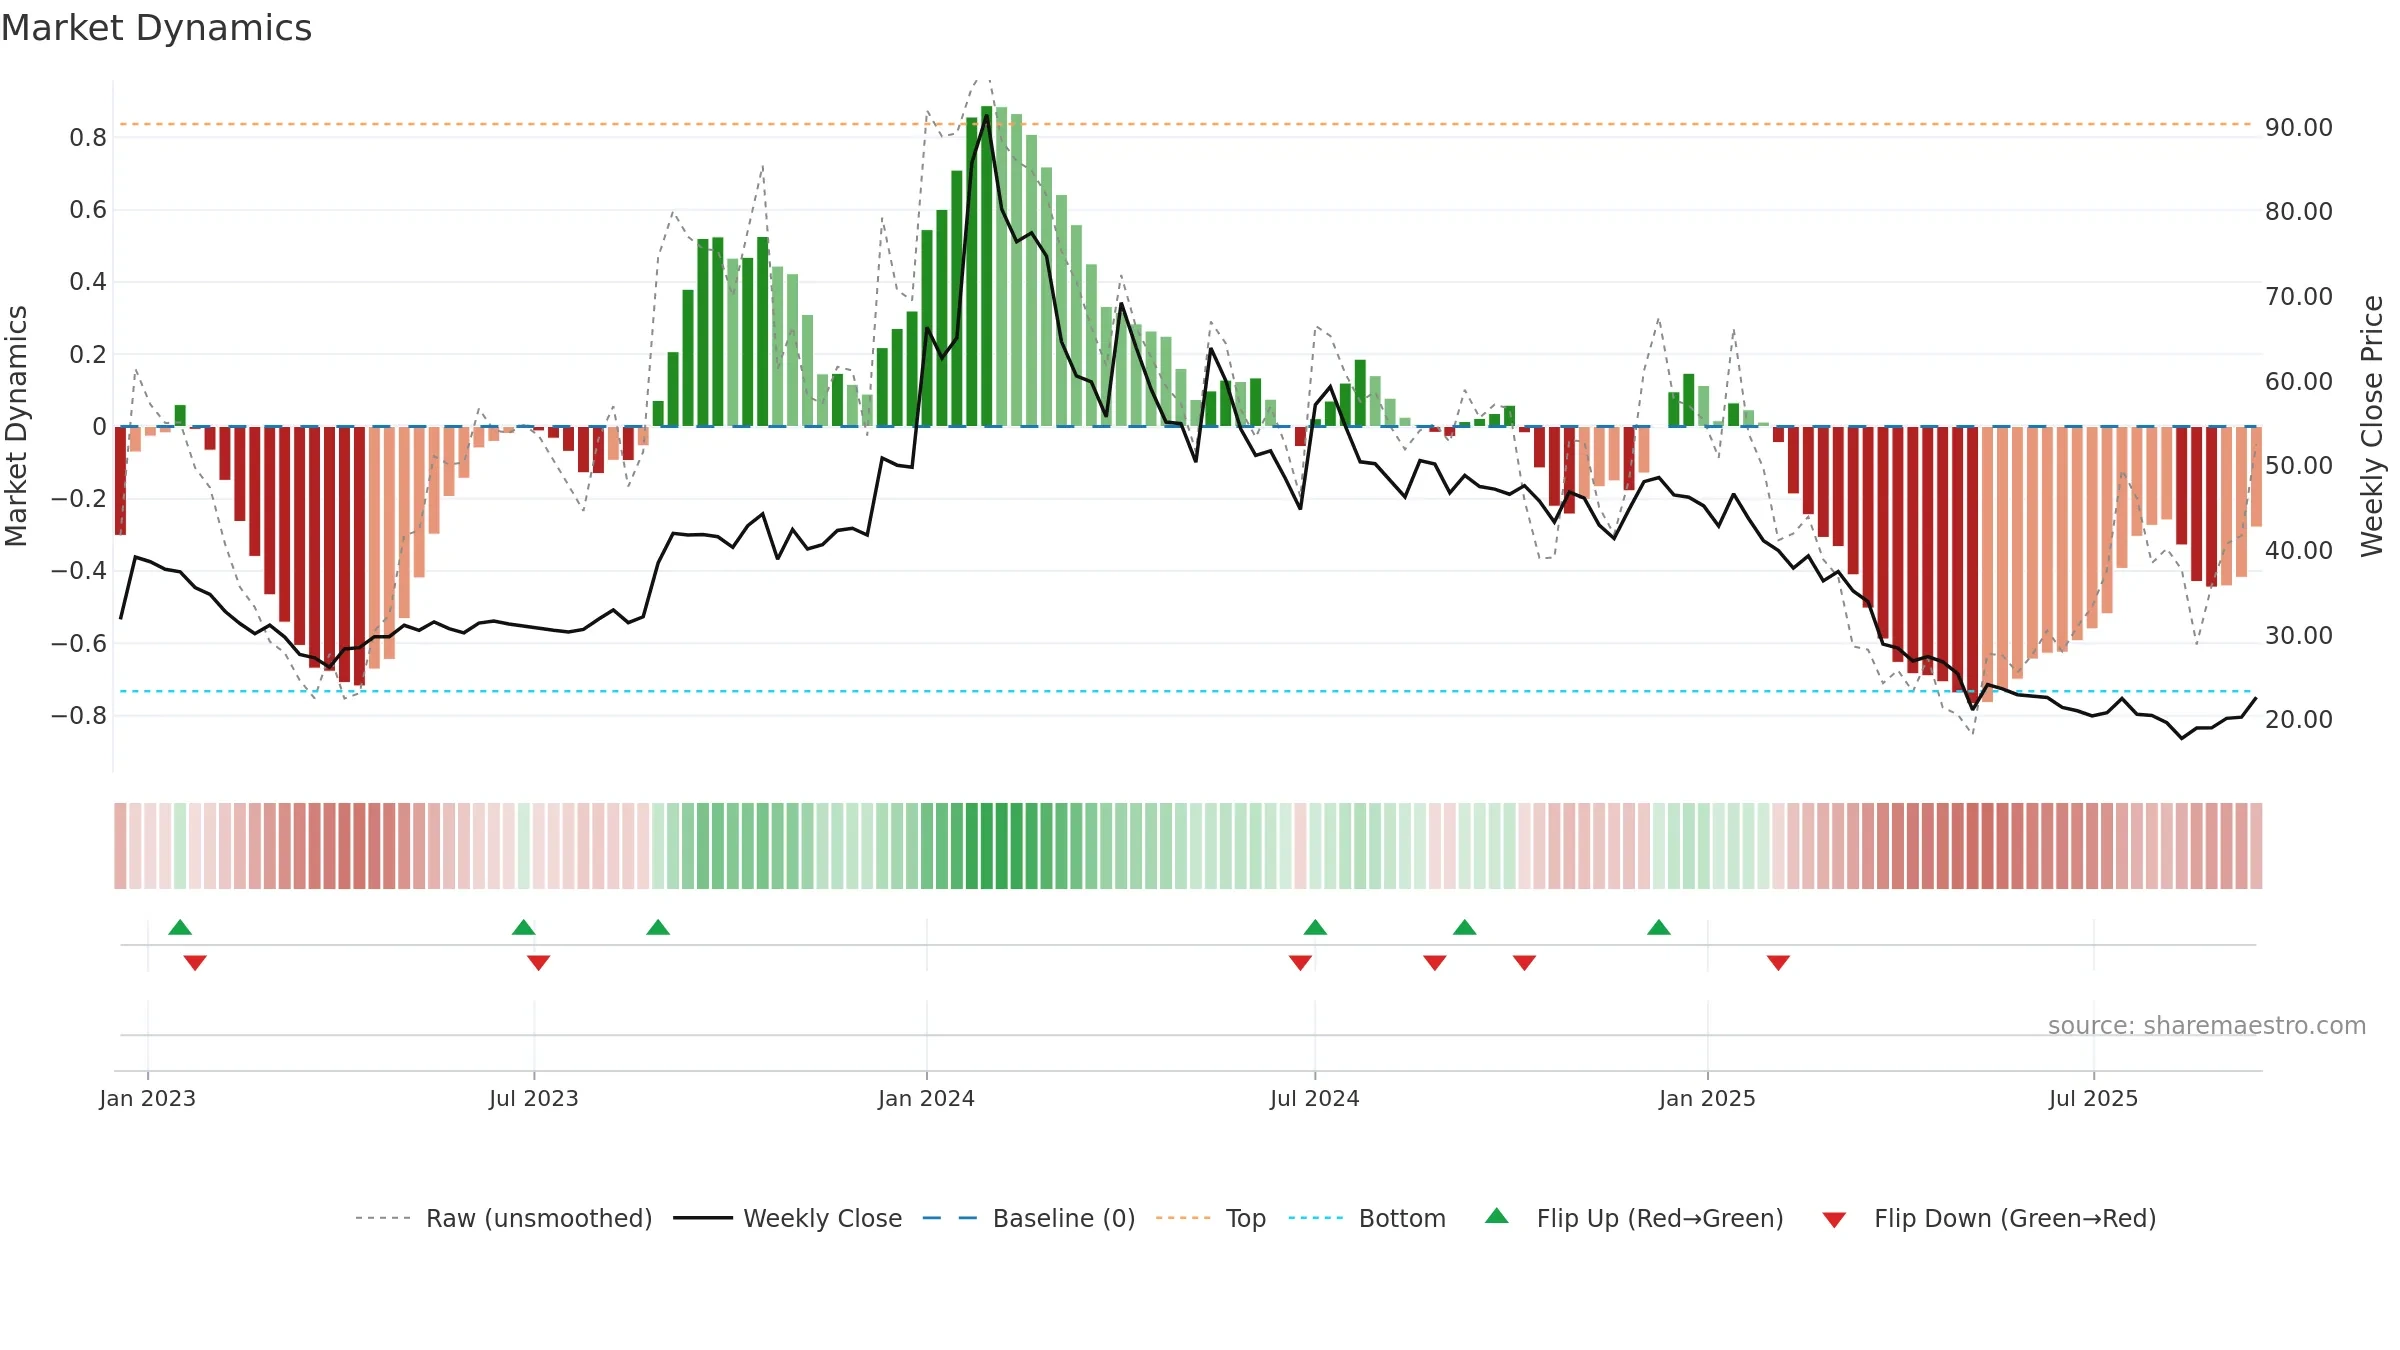Select the green flip-up triangle at Jul 2024
This screenshot has width=2400, height=1350.
click(1315, 928)
